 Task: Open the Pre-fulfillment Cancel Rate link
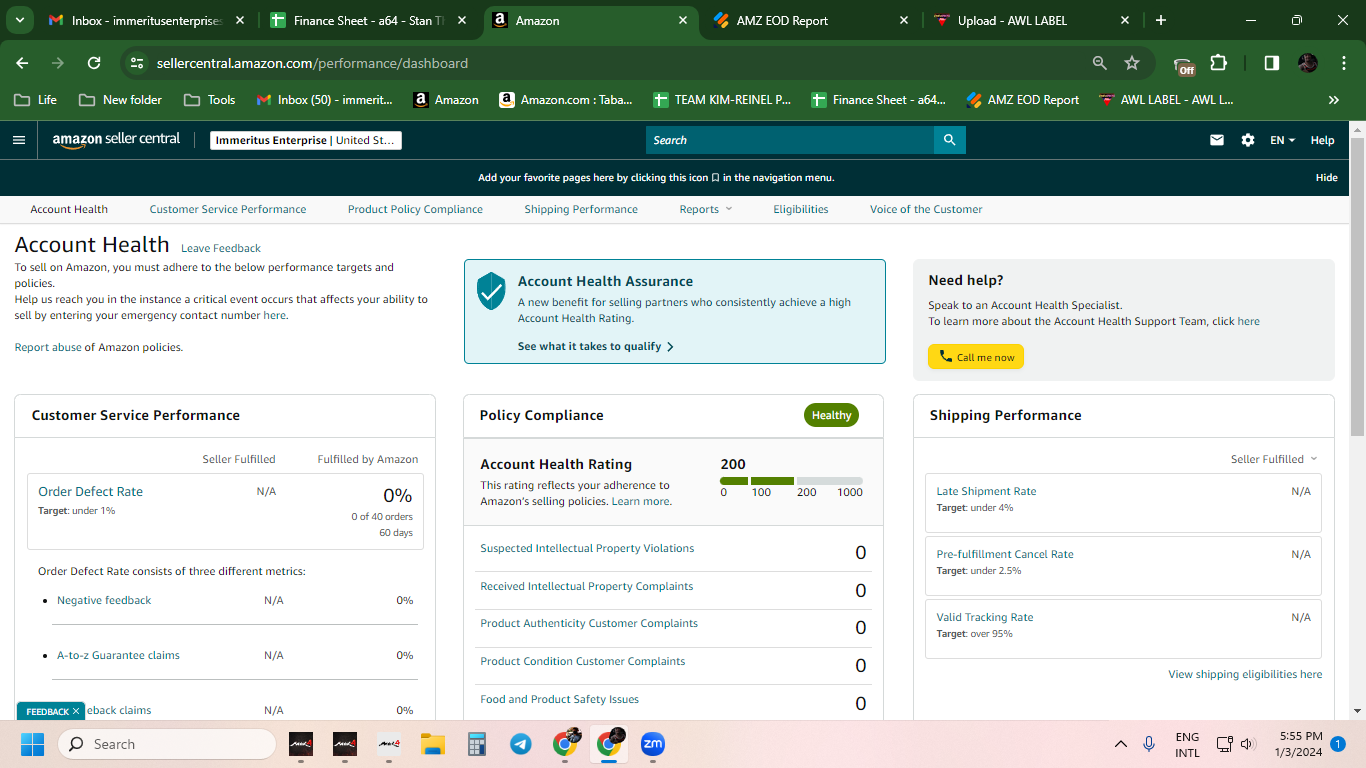(x=1005, y=554)
